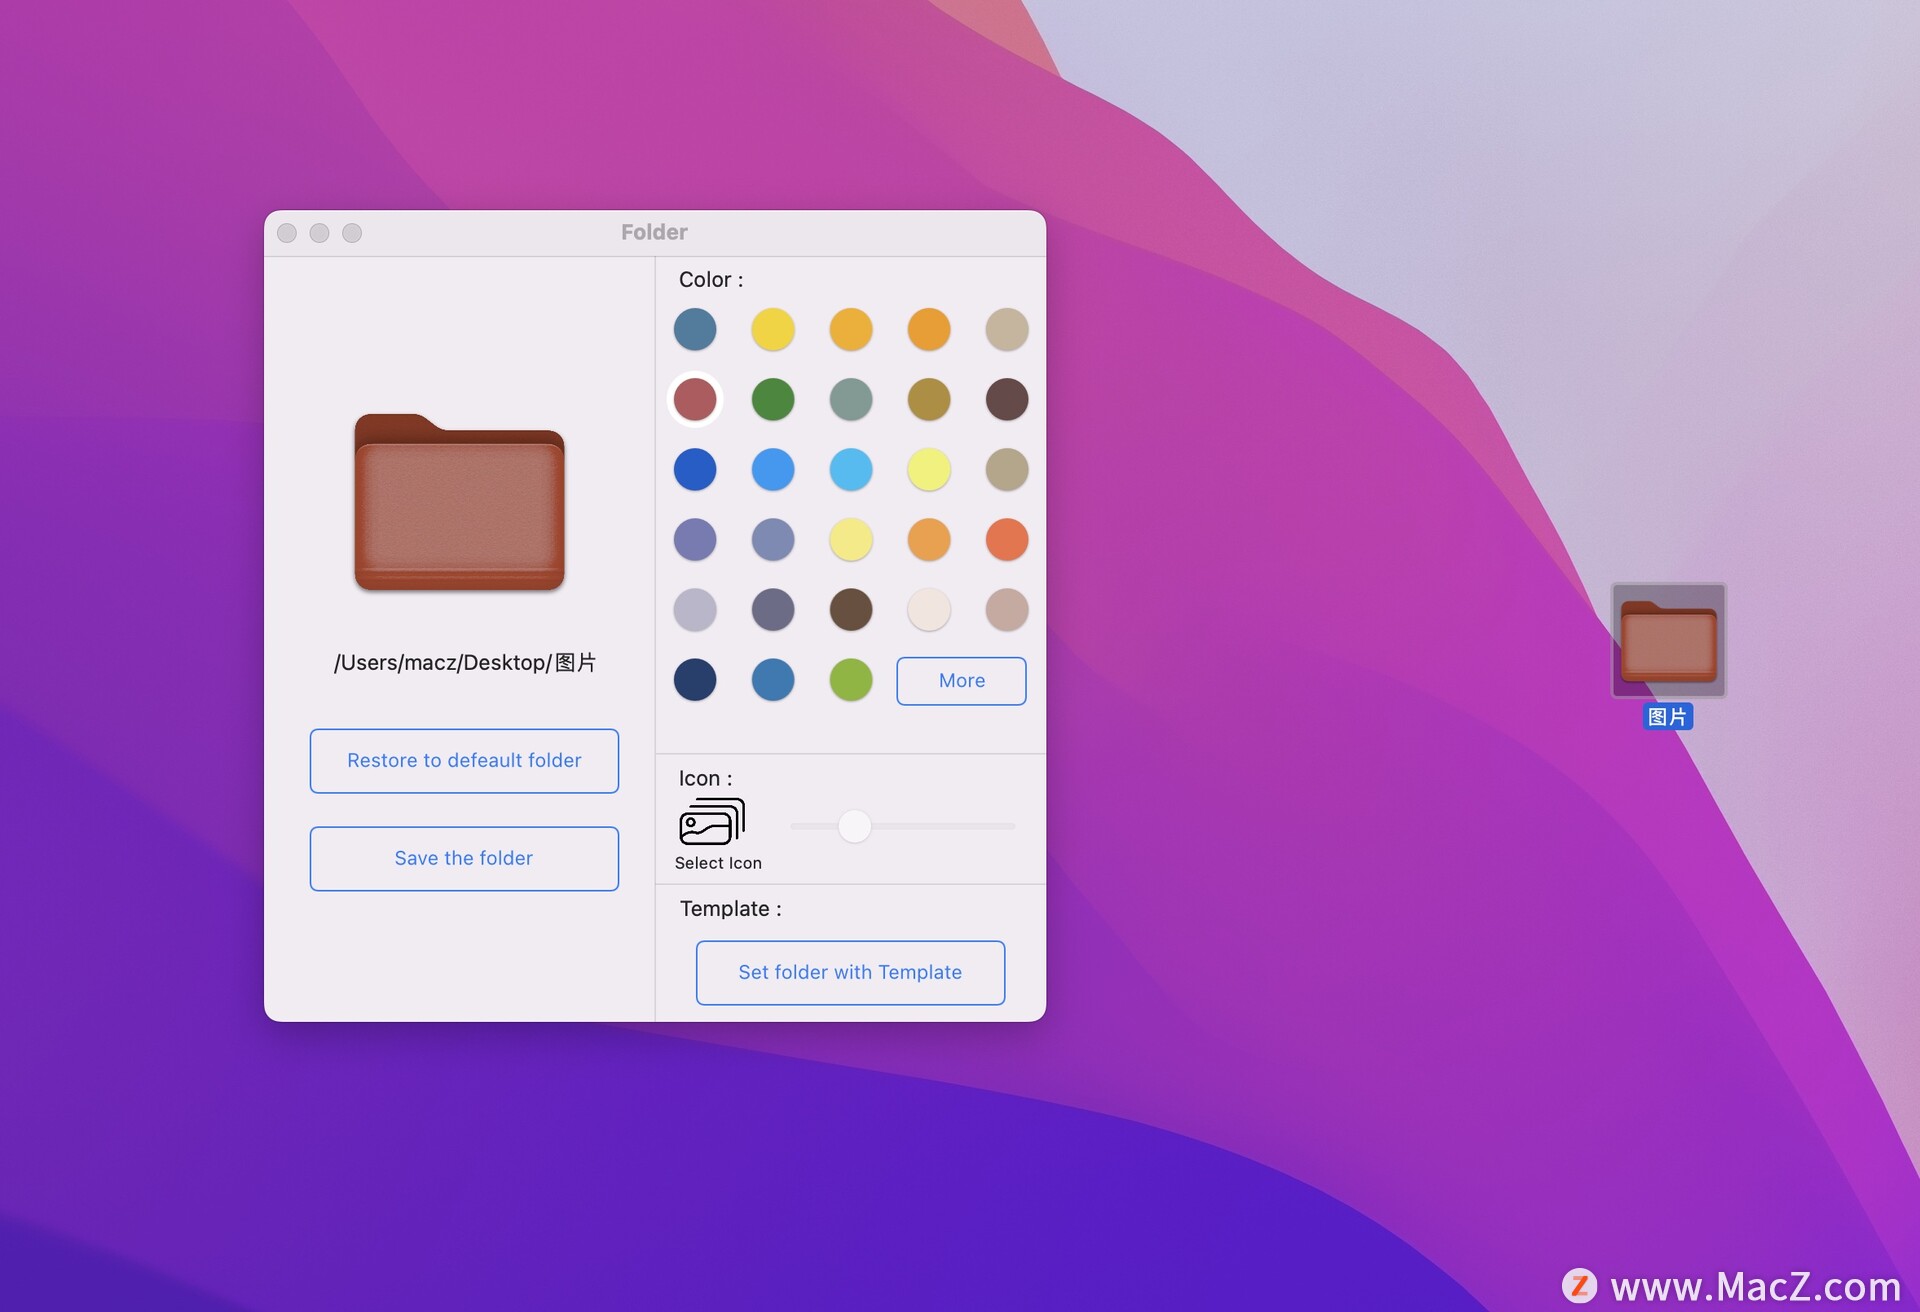Choose the dark maroon-brown swatch in second row
1920x1312 pixels.
click(1007, 399)
